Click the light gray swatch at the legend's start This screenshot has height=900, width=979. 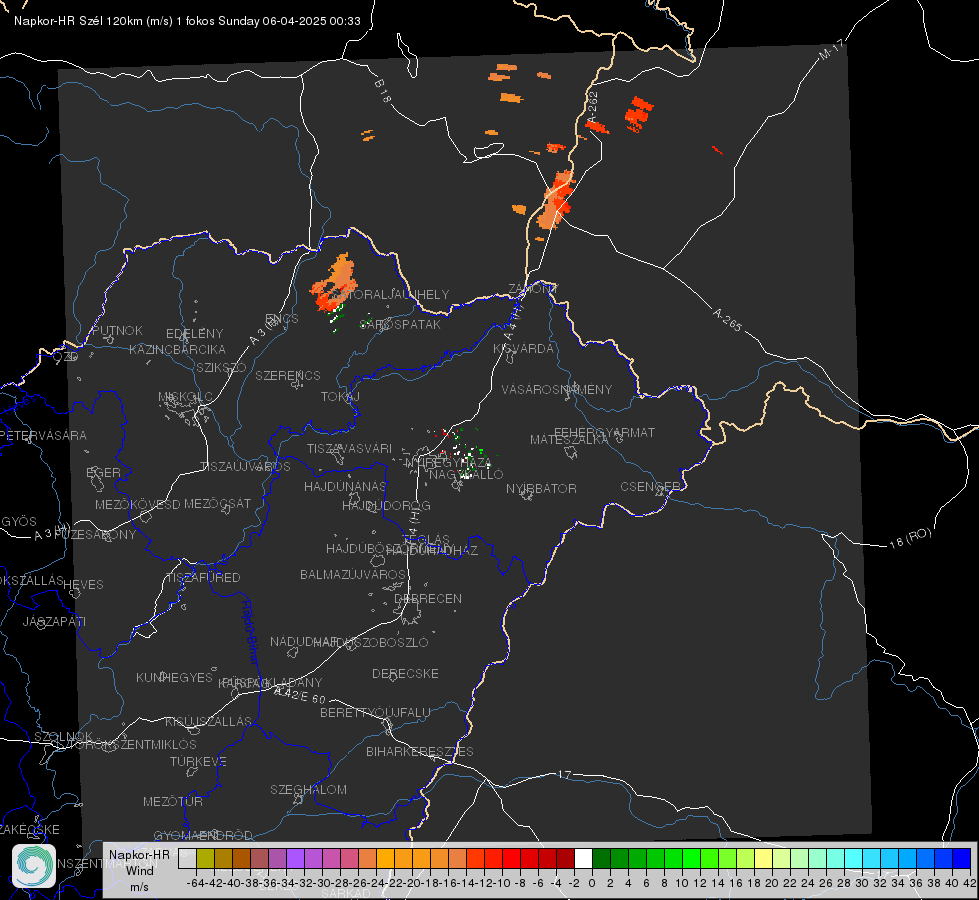tap(187, 859)
